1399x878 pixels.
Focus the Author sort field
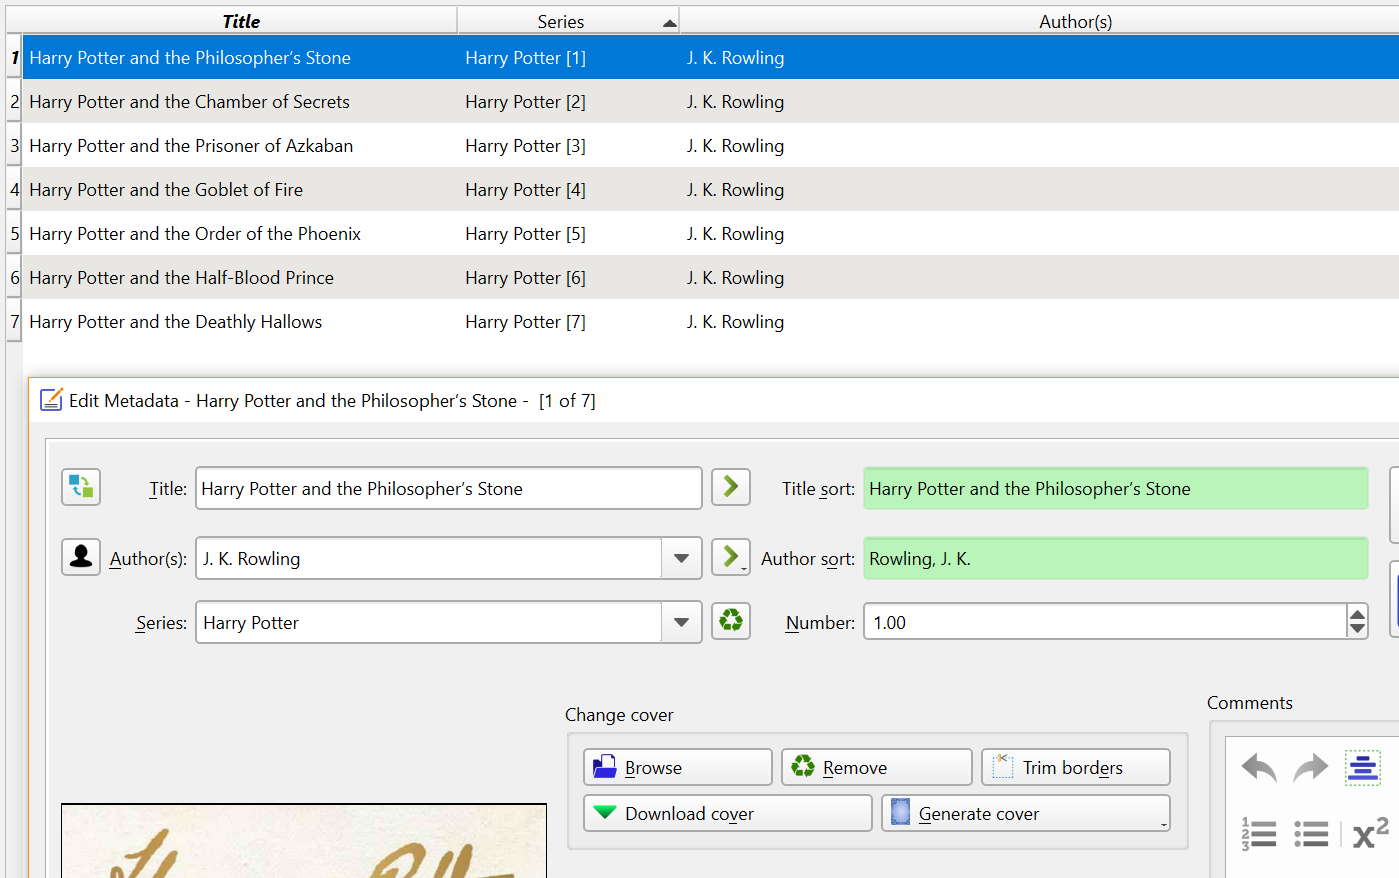(1115, 558)
